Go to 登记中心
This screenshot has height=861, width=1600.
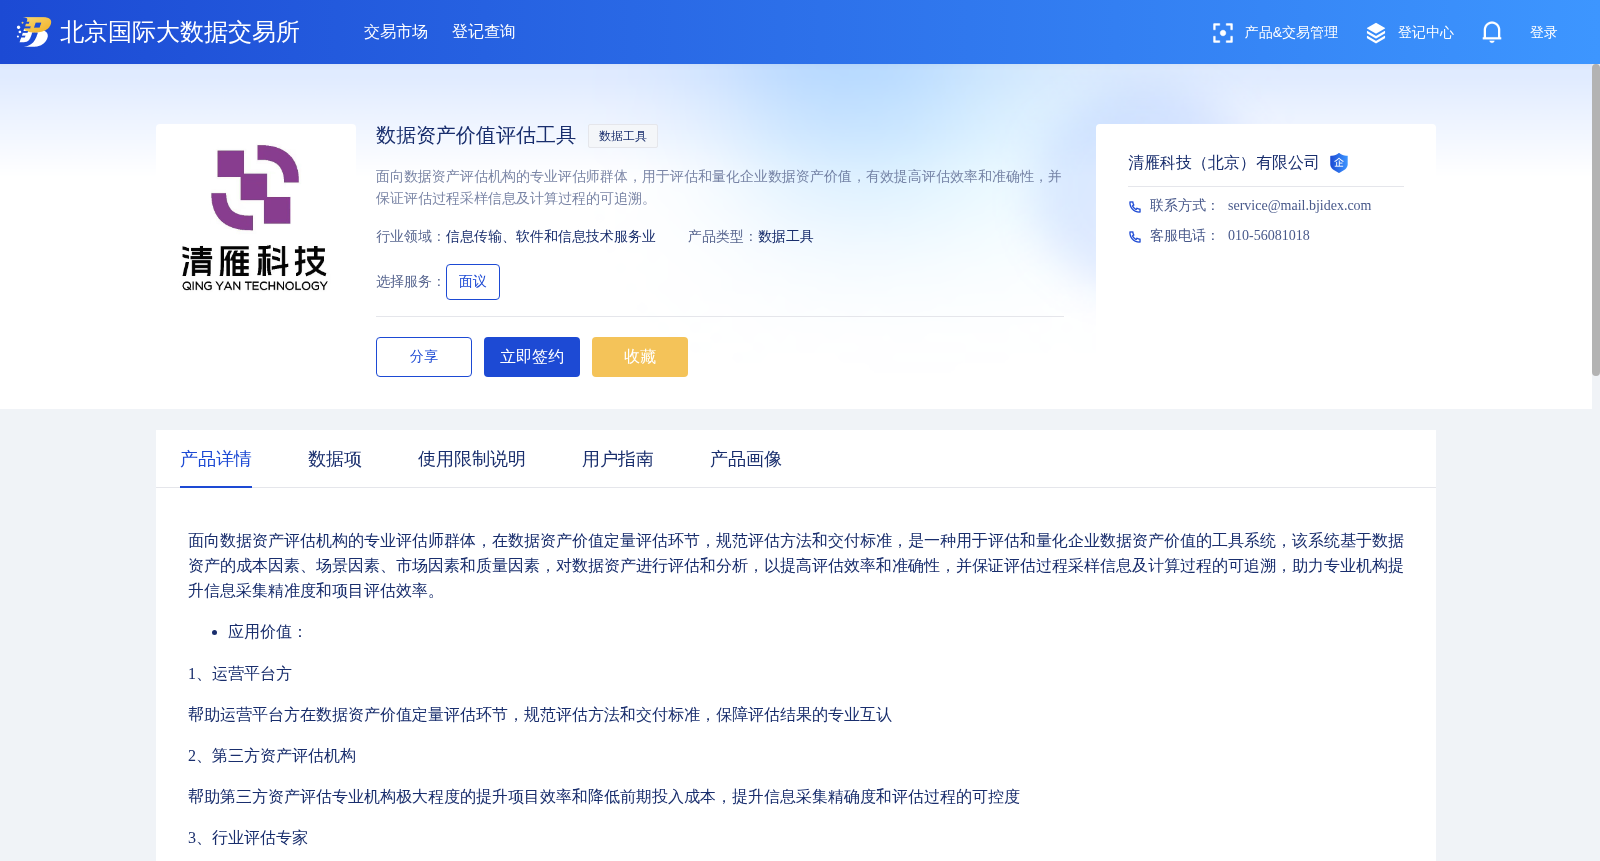pos(1426,33)
